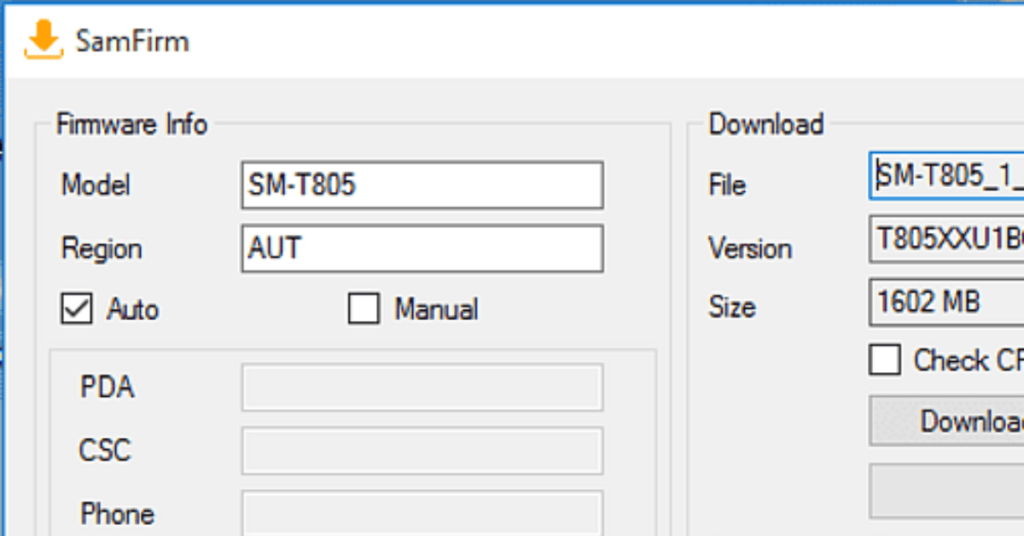This screenshot has width=1024, height=536.
Task: Click the empty CSC field
Action: click(422, 451)
